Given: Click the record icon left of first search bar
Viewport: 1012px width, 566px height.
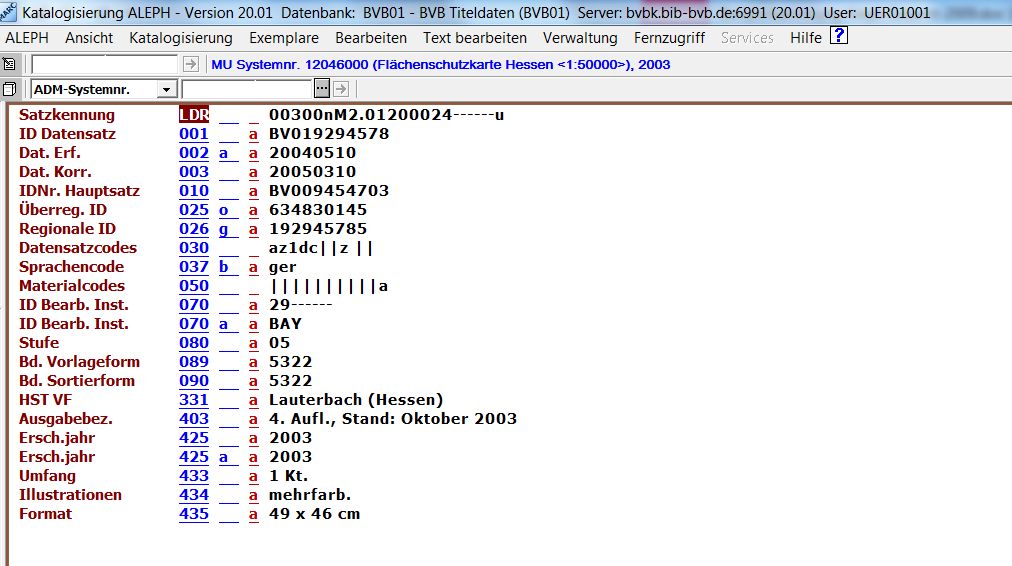Looking at the screenshot, I should tap(10, 64).
